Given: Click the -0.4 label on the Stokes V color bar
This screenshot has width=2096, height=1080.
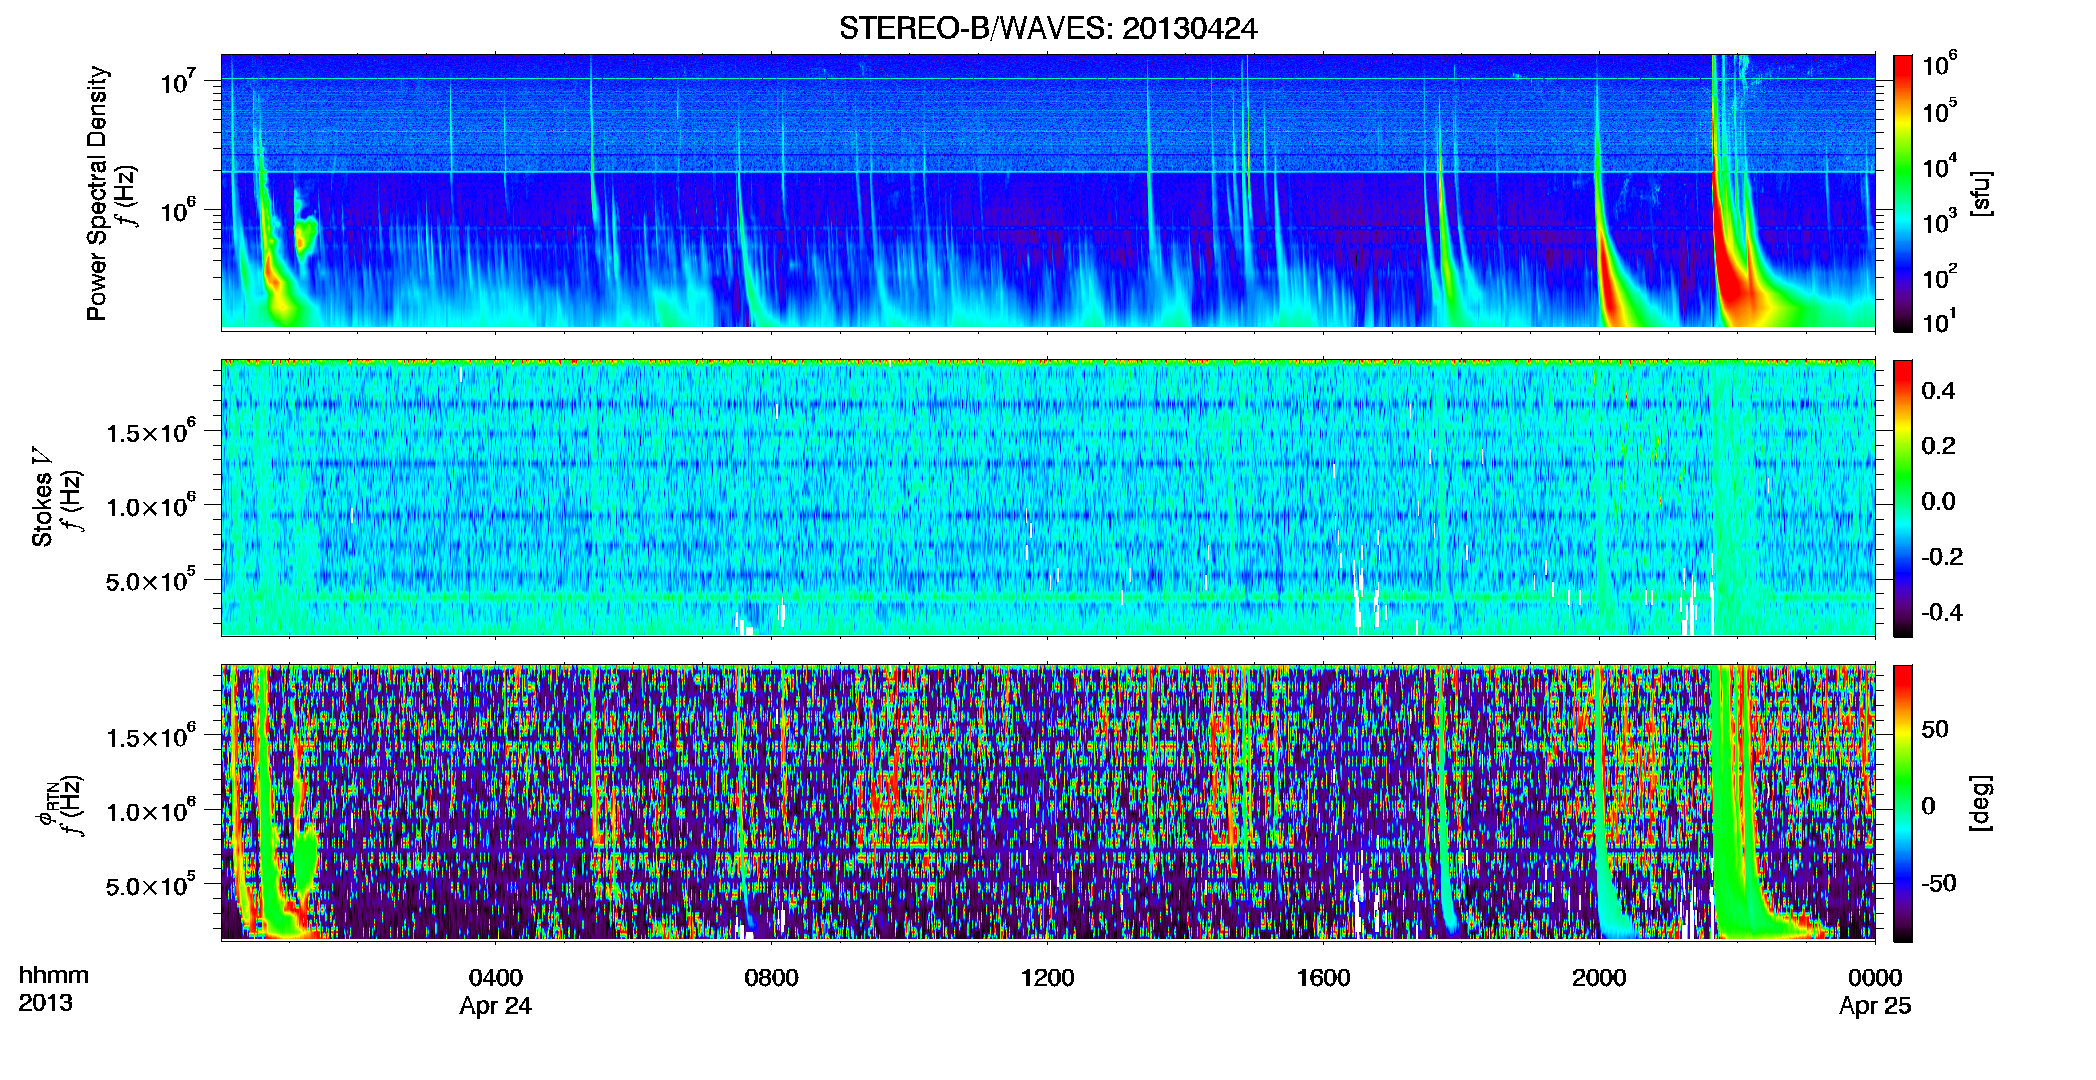Looking at the screenshot, I should coord(1942,612).
